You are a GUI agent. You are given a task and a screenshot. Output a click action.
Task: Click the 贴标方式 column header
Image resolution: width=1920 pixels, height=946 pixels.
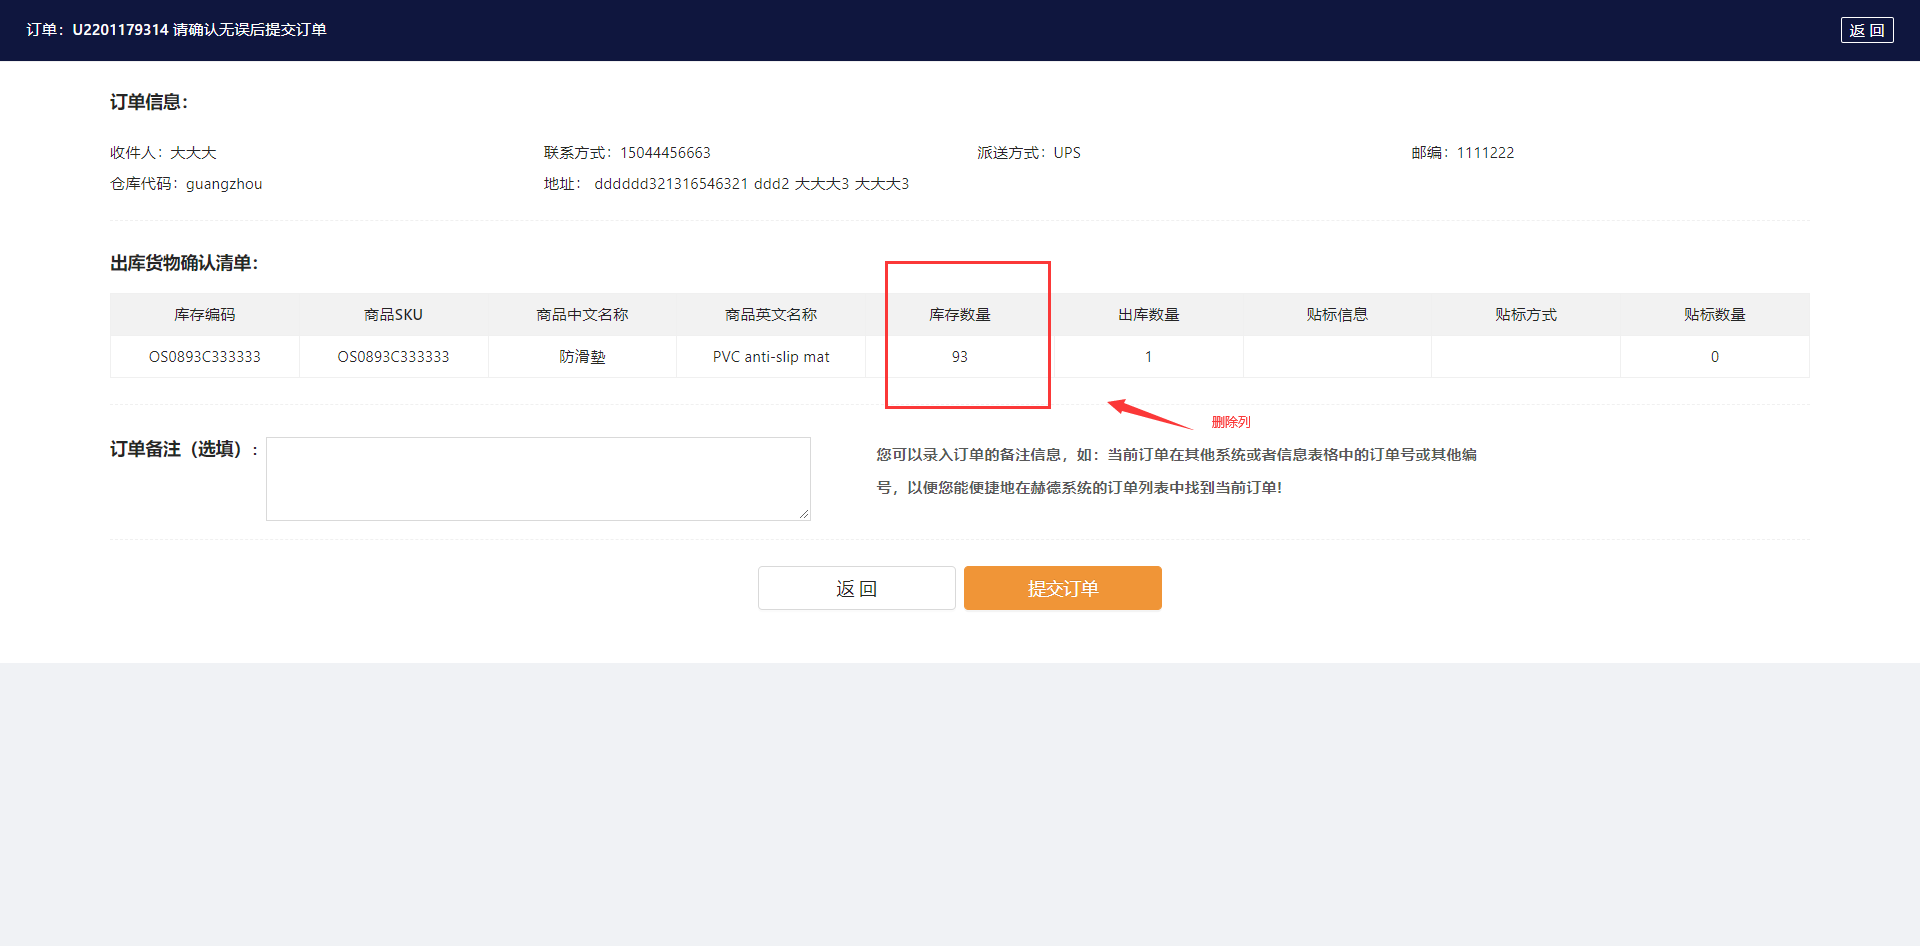[1525, 314]
